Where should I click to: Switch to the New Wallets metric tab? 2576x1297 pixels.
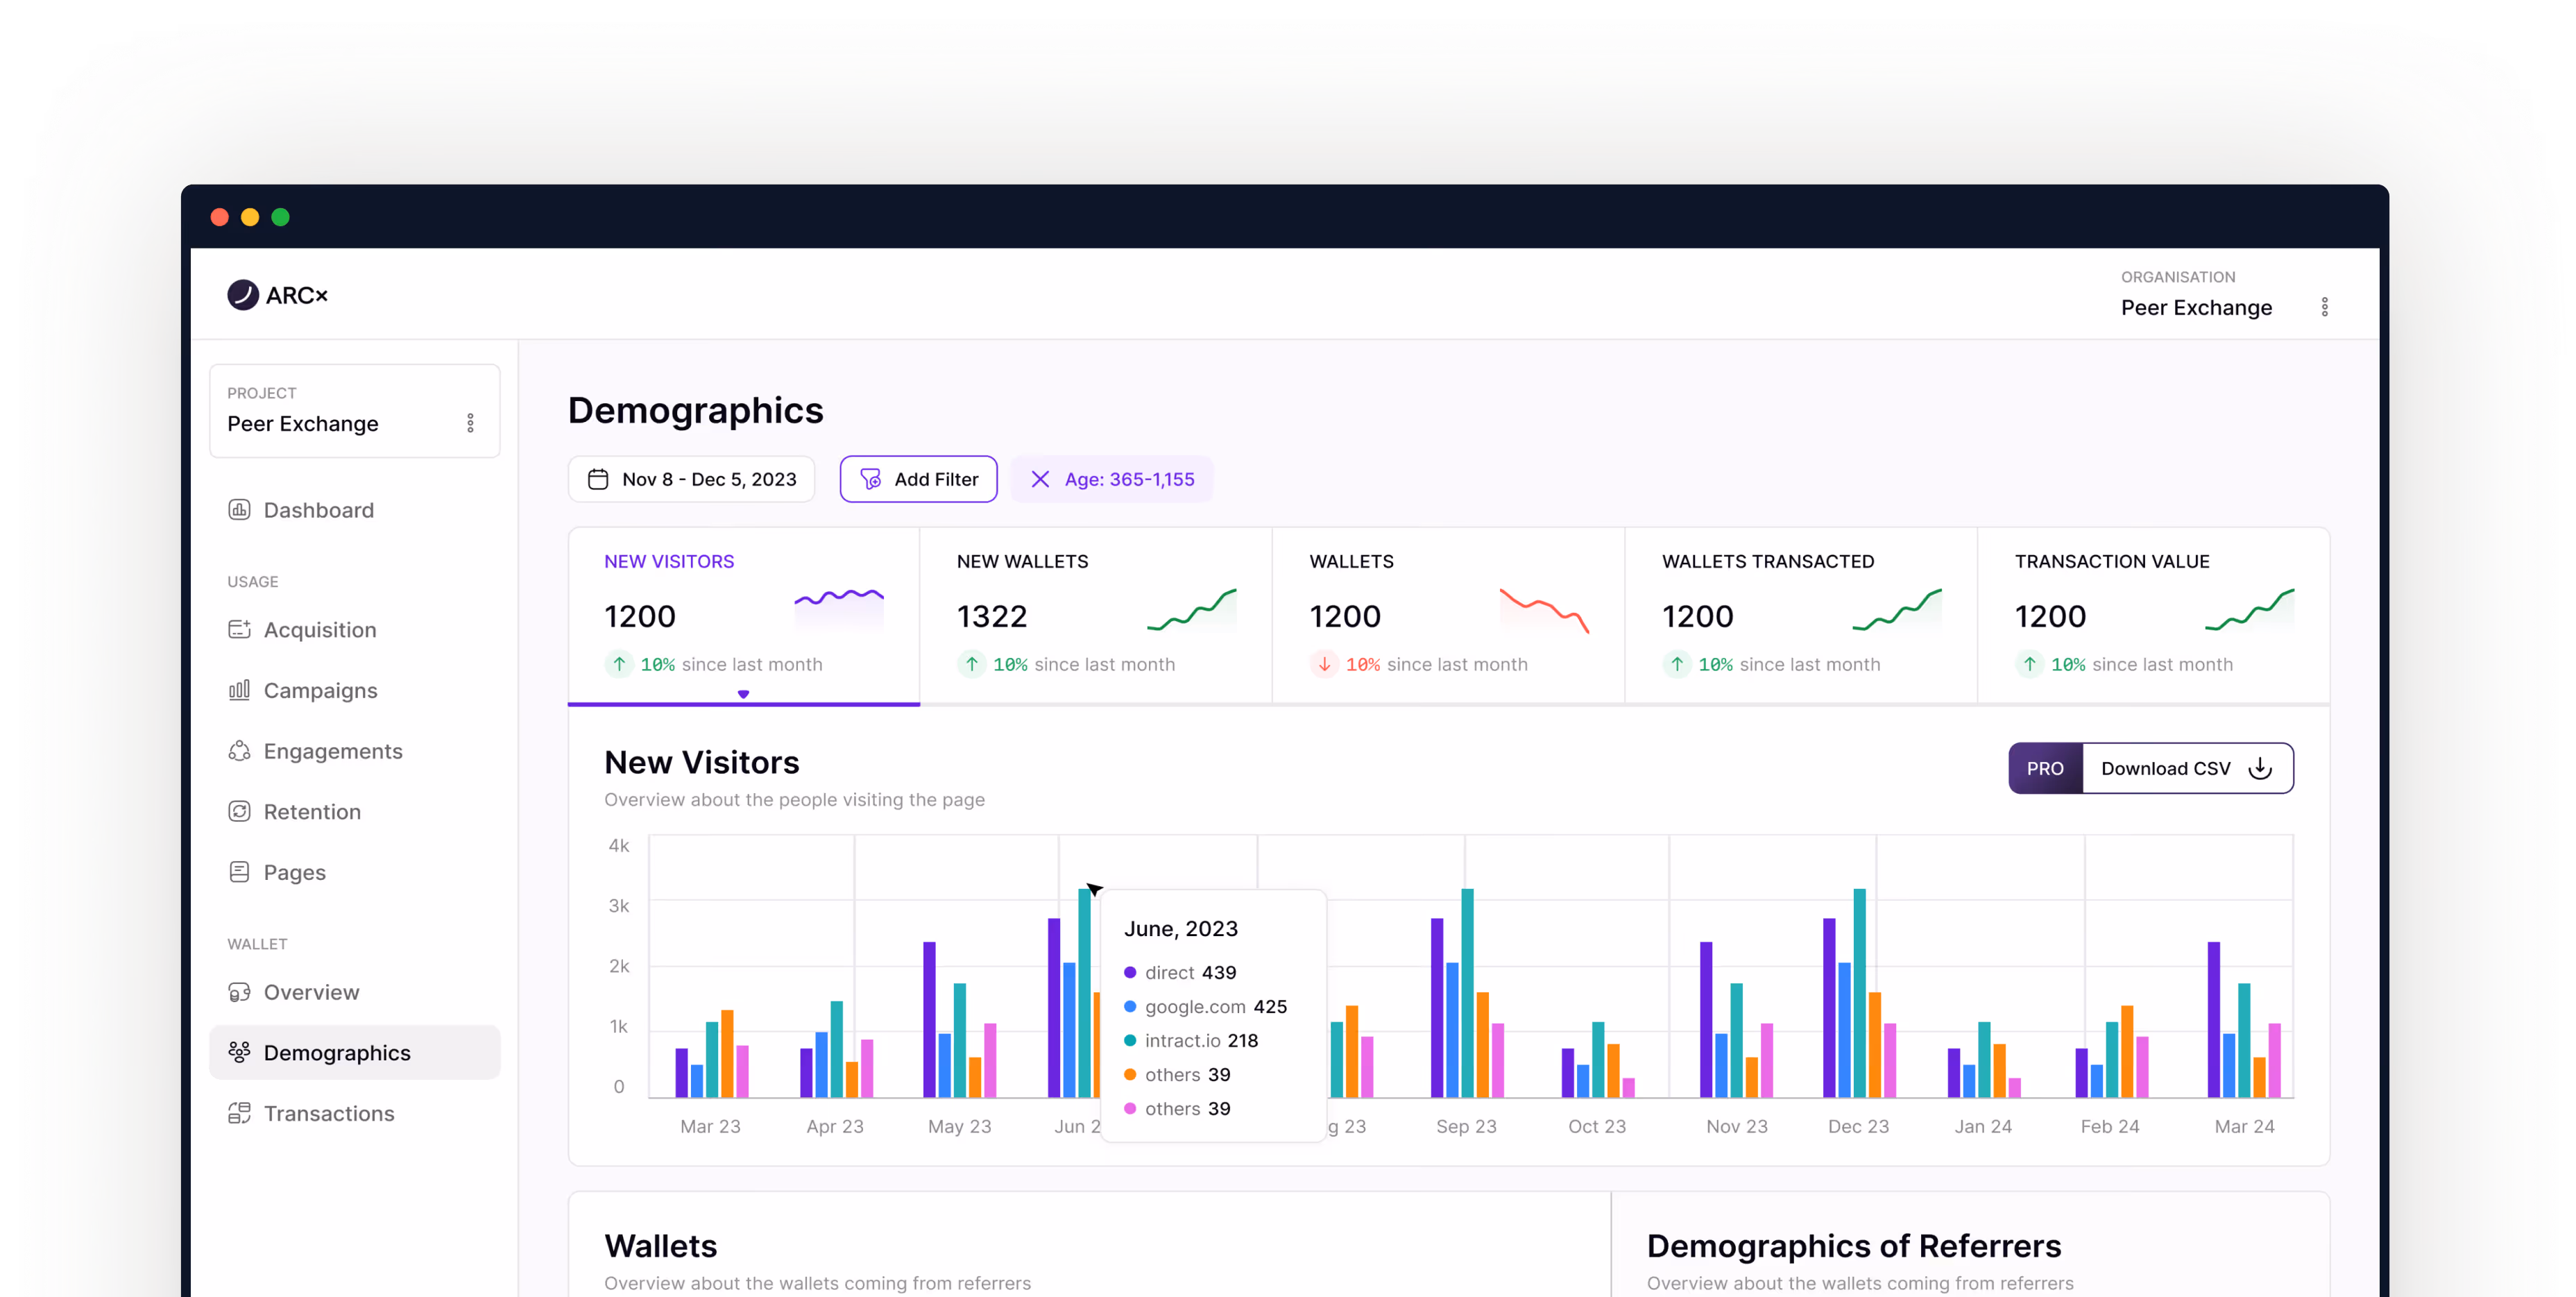point(1095,614)
